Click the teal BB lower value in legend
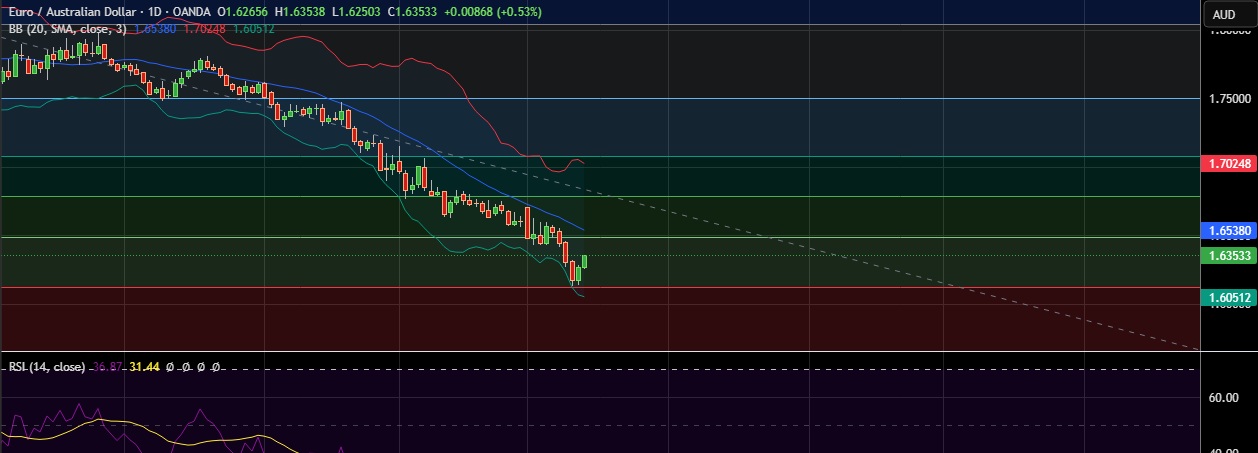This screenshot has width=1258, height=453. click(x=252, y=29)
